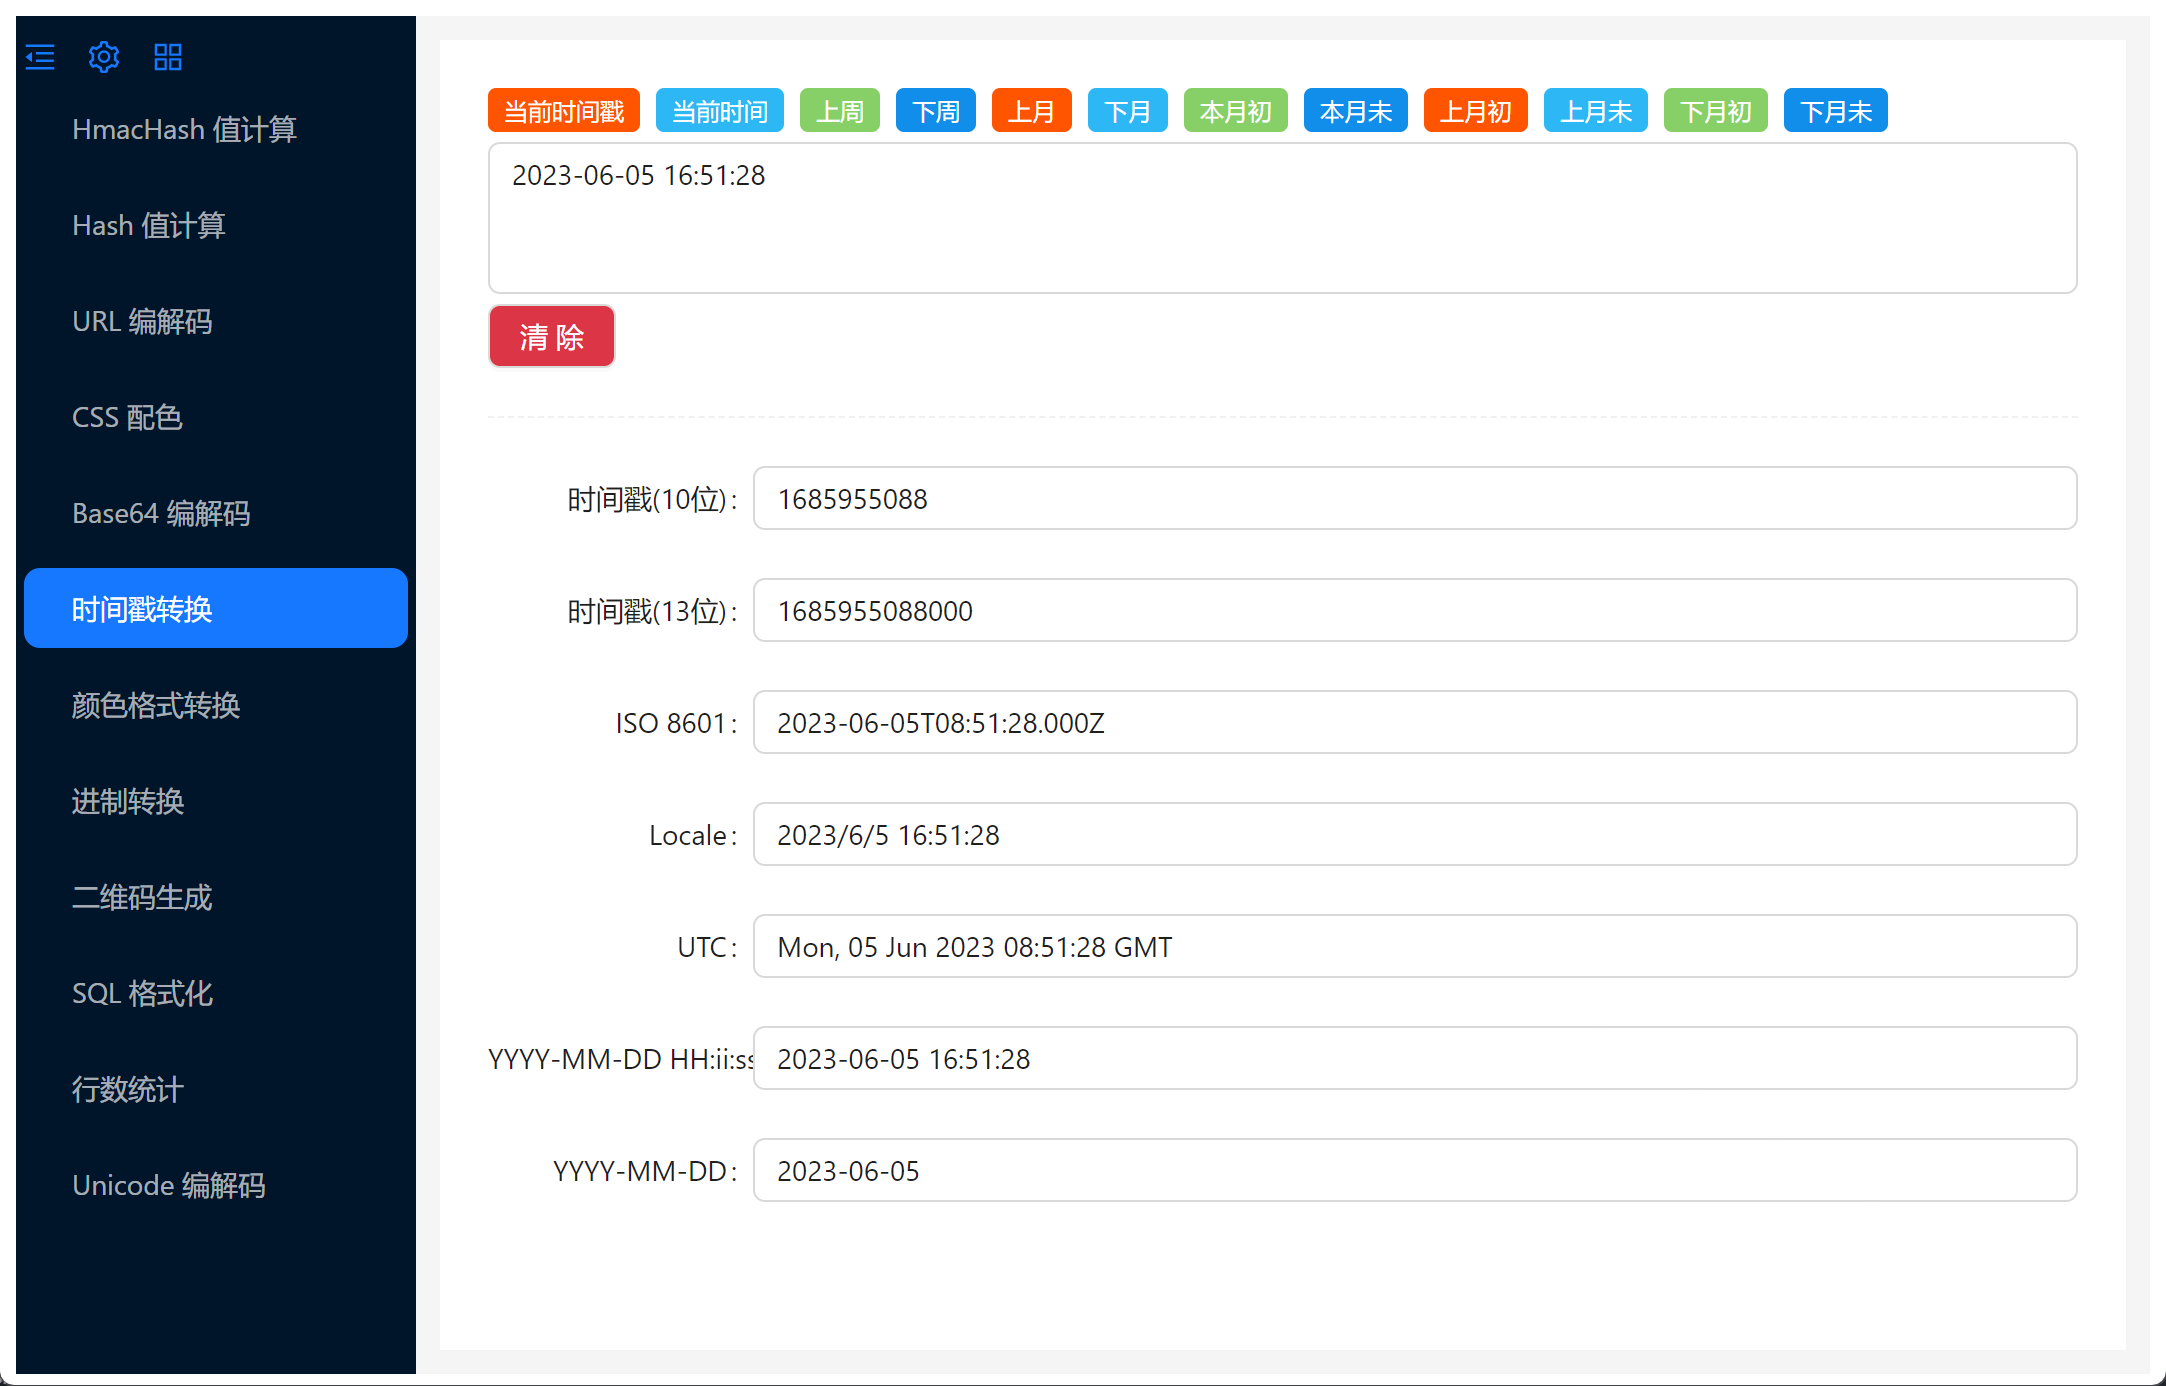Open URL 编解码 in sidebar
The width and height of the screenshot is (2166, 1386).
[x=142, y=321]
